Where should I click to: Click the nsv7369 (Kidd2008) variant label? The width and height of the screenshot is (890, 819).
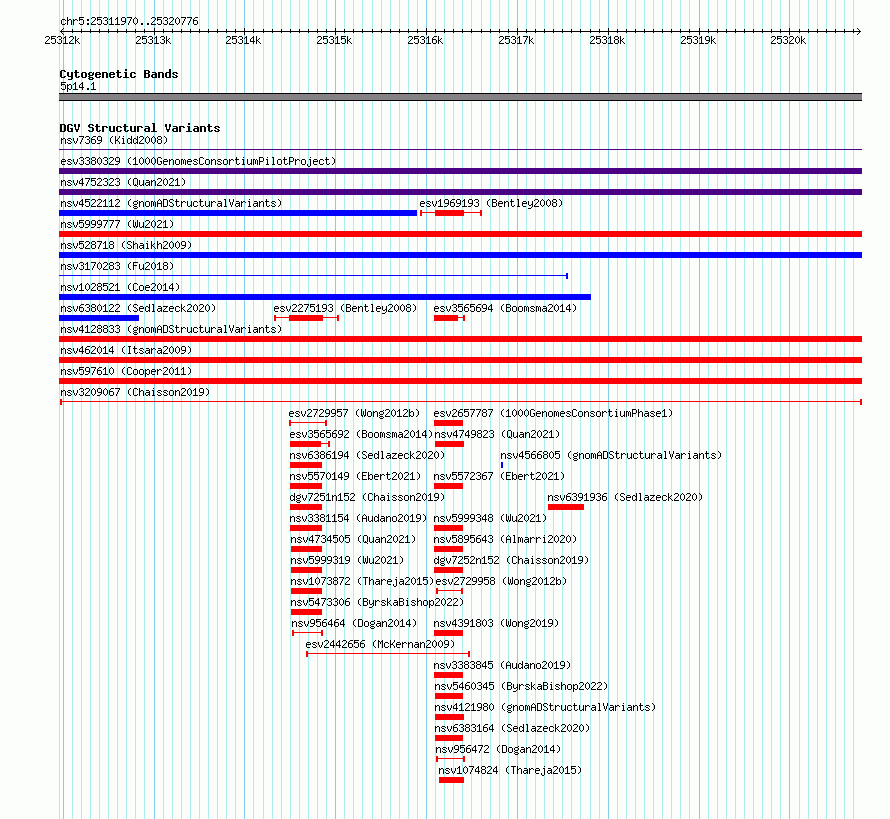[114, 140]
